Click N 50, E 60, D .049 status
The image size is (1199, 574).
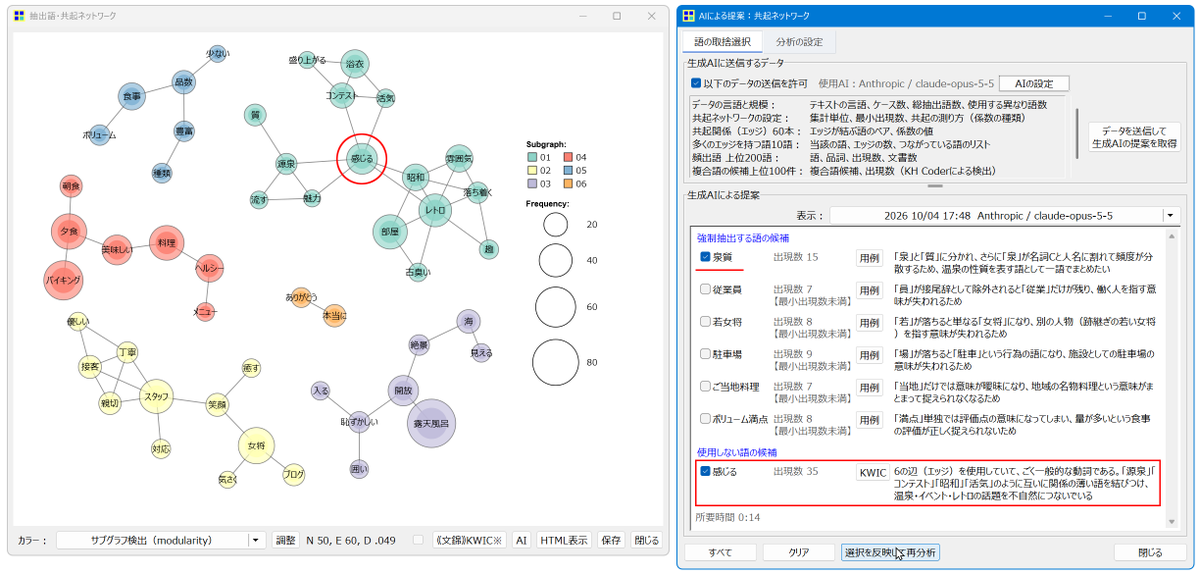[x=351, y=540]
